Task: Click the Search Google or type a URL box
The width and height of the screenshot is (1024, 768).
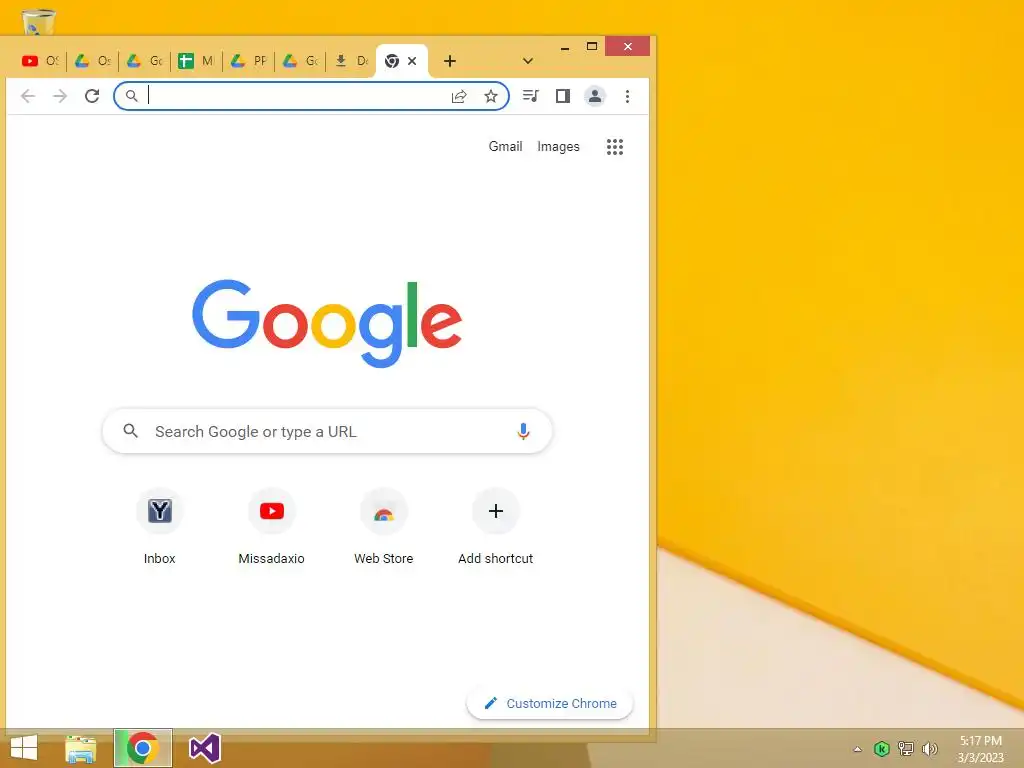Action: 327,431
